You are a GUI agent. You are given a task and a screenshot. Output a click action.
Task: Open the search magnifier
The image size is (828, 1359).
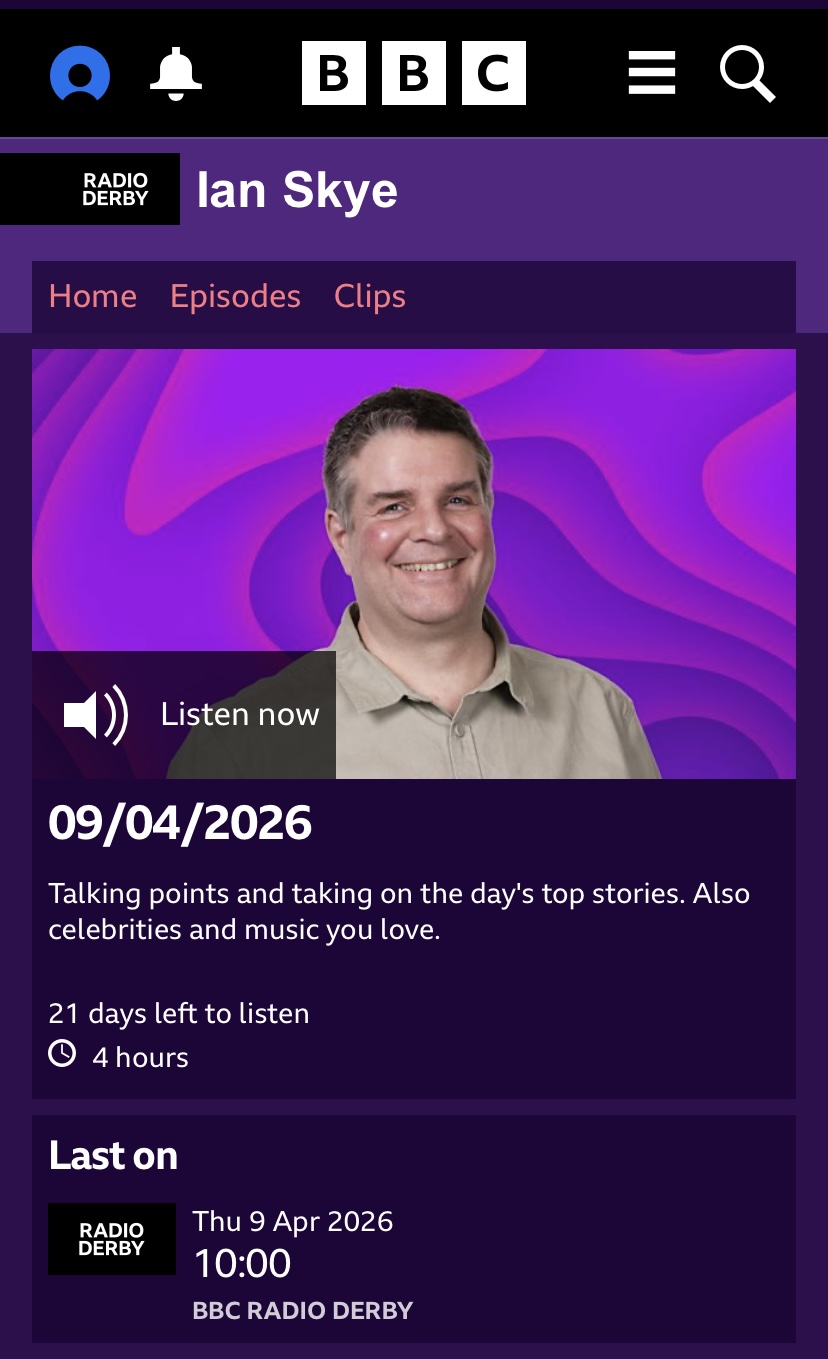748,73
